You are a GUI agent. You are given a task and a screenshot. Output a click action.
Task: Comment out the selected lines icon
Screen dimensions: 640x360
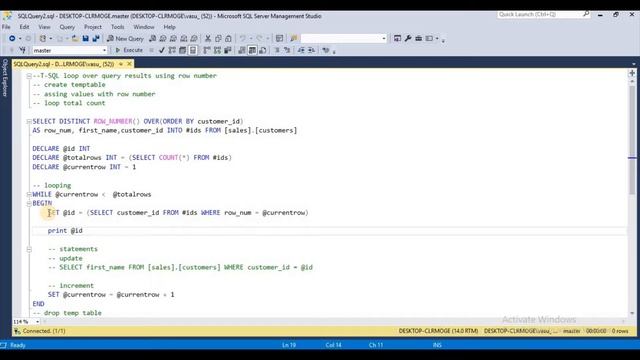click(277, 50)
